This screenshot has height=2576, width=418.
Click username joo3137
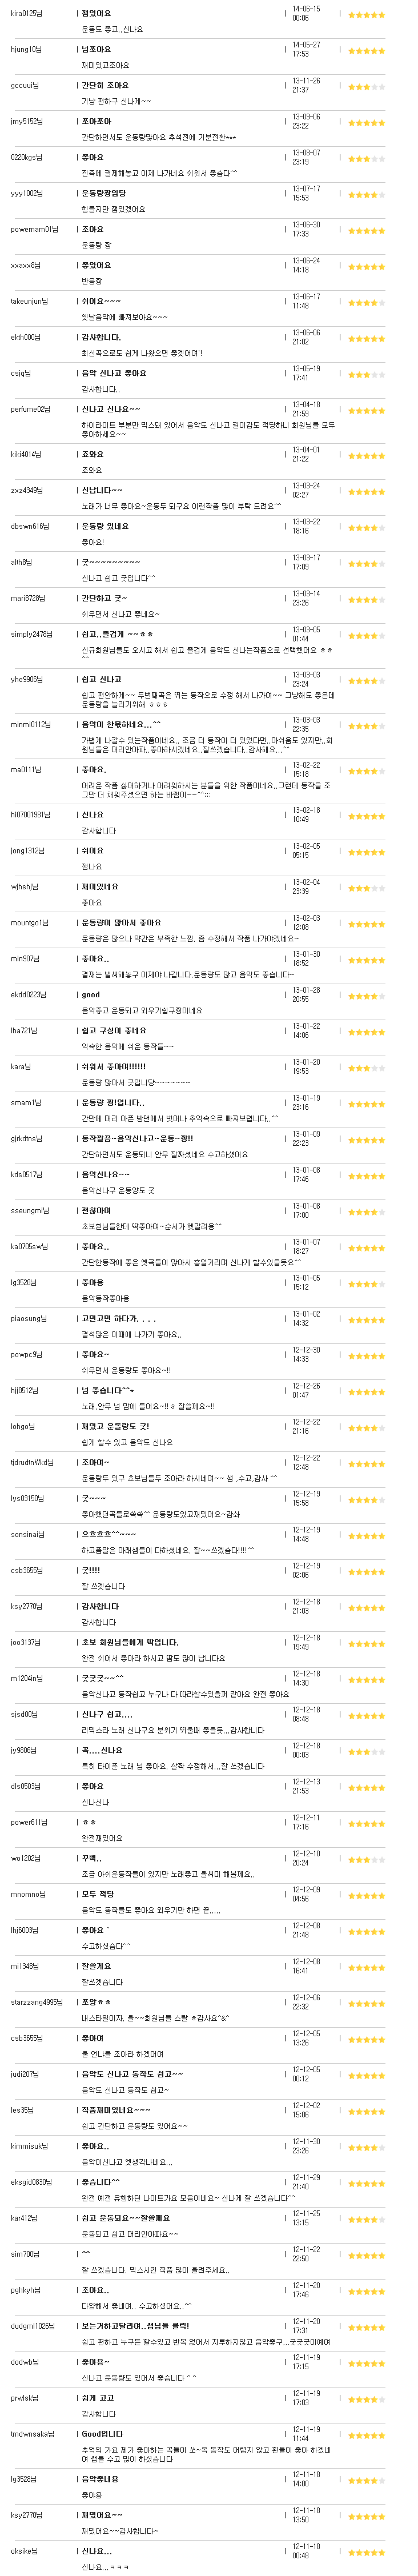pos(26,1642)
